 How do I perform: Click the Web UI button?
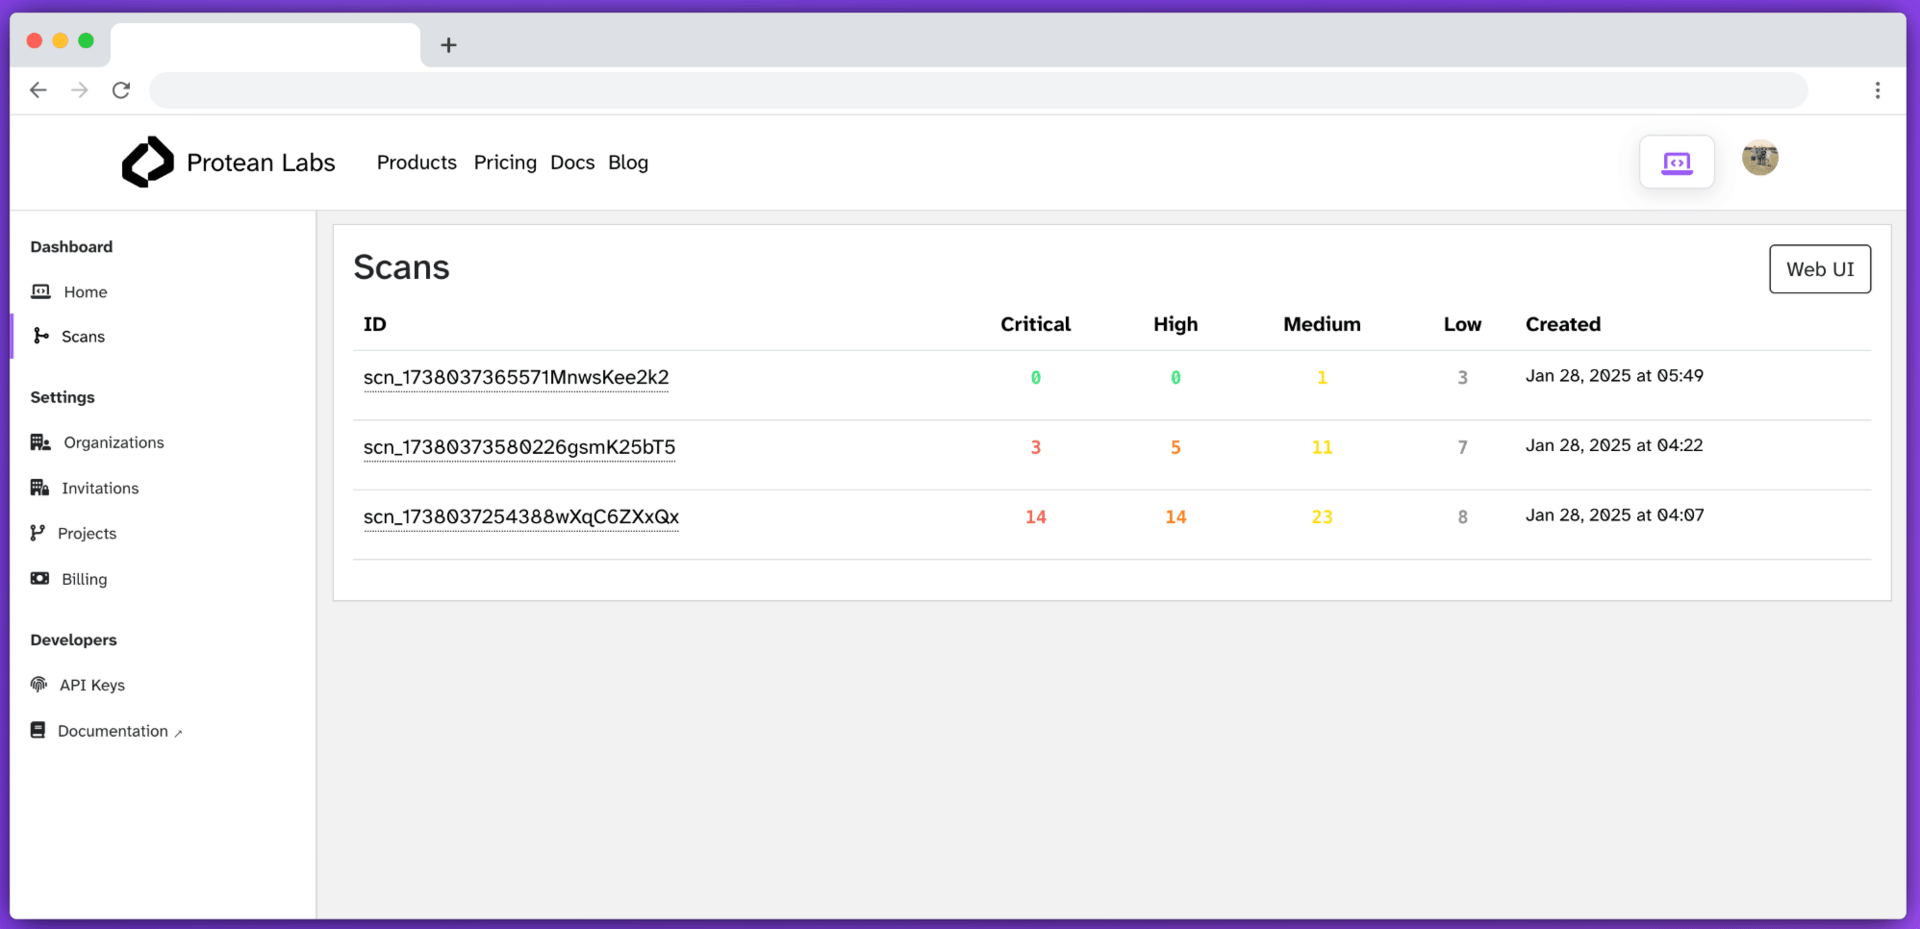1820,269
